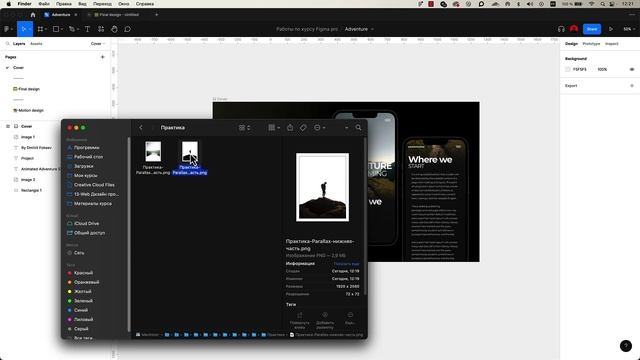
Task: Close the Adventure tab in Figma
Action: pyautogui.click(x=76, y=15)
